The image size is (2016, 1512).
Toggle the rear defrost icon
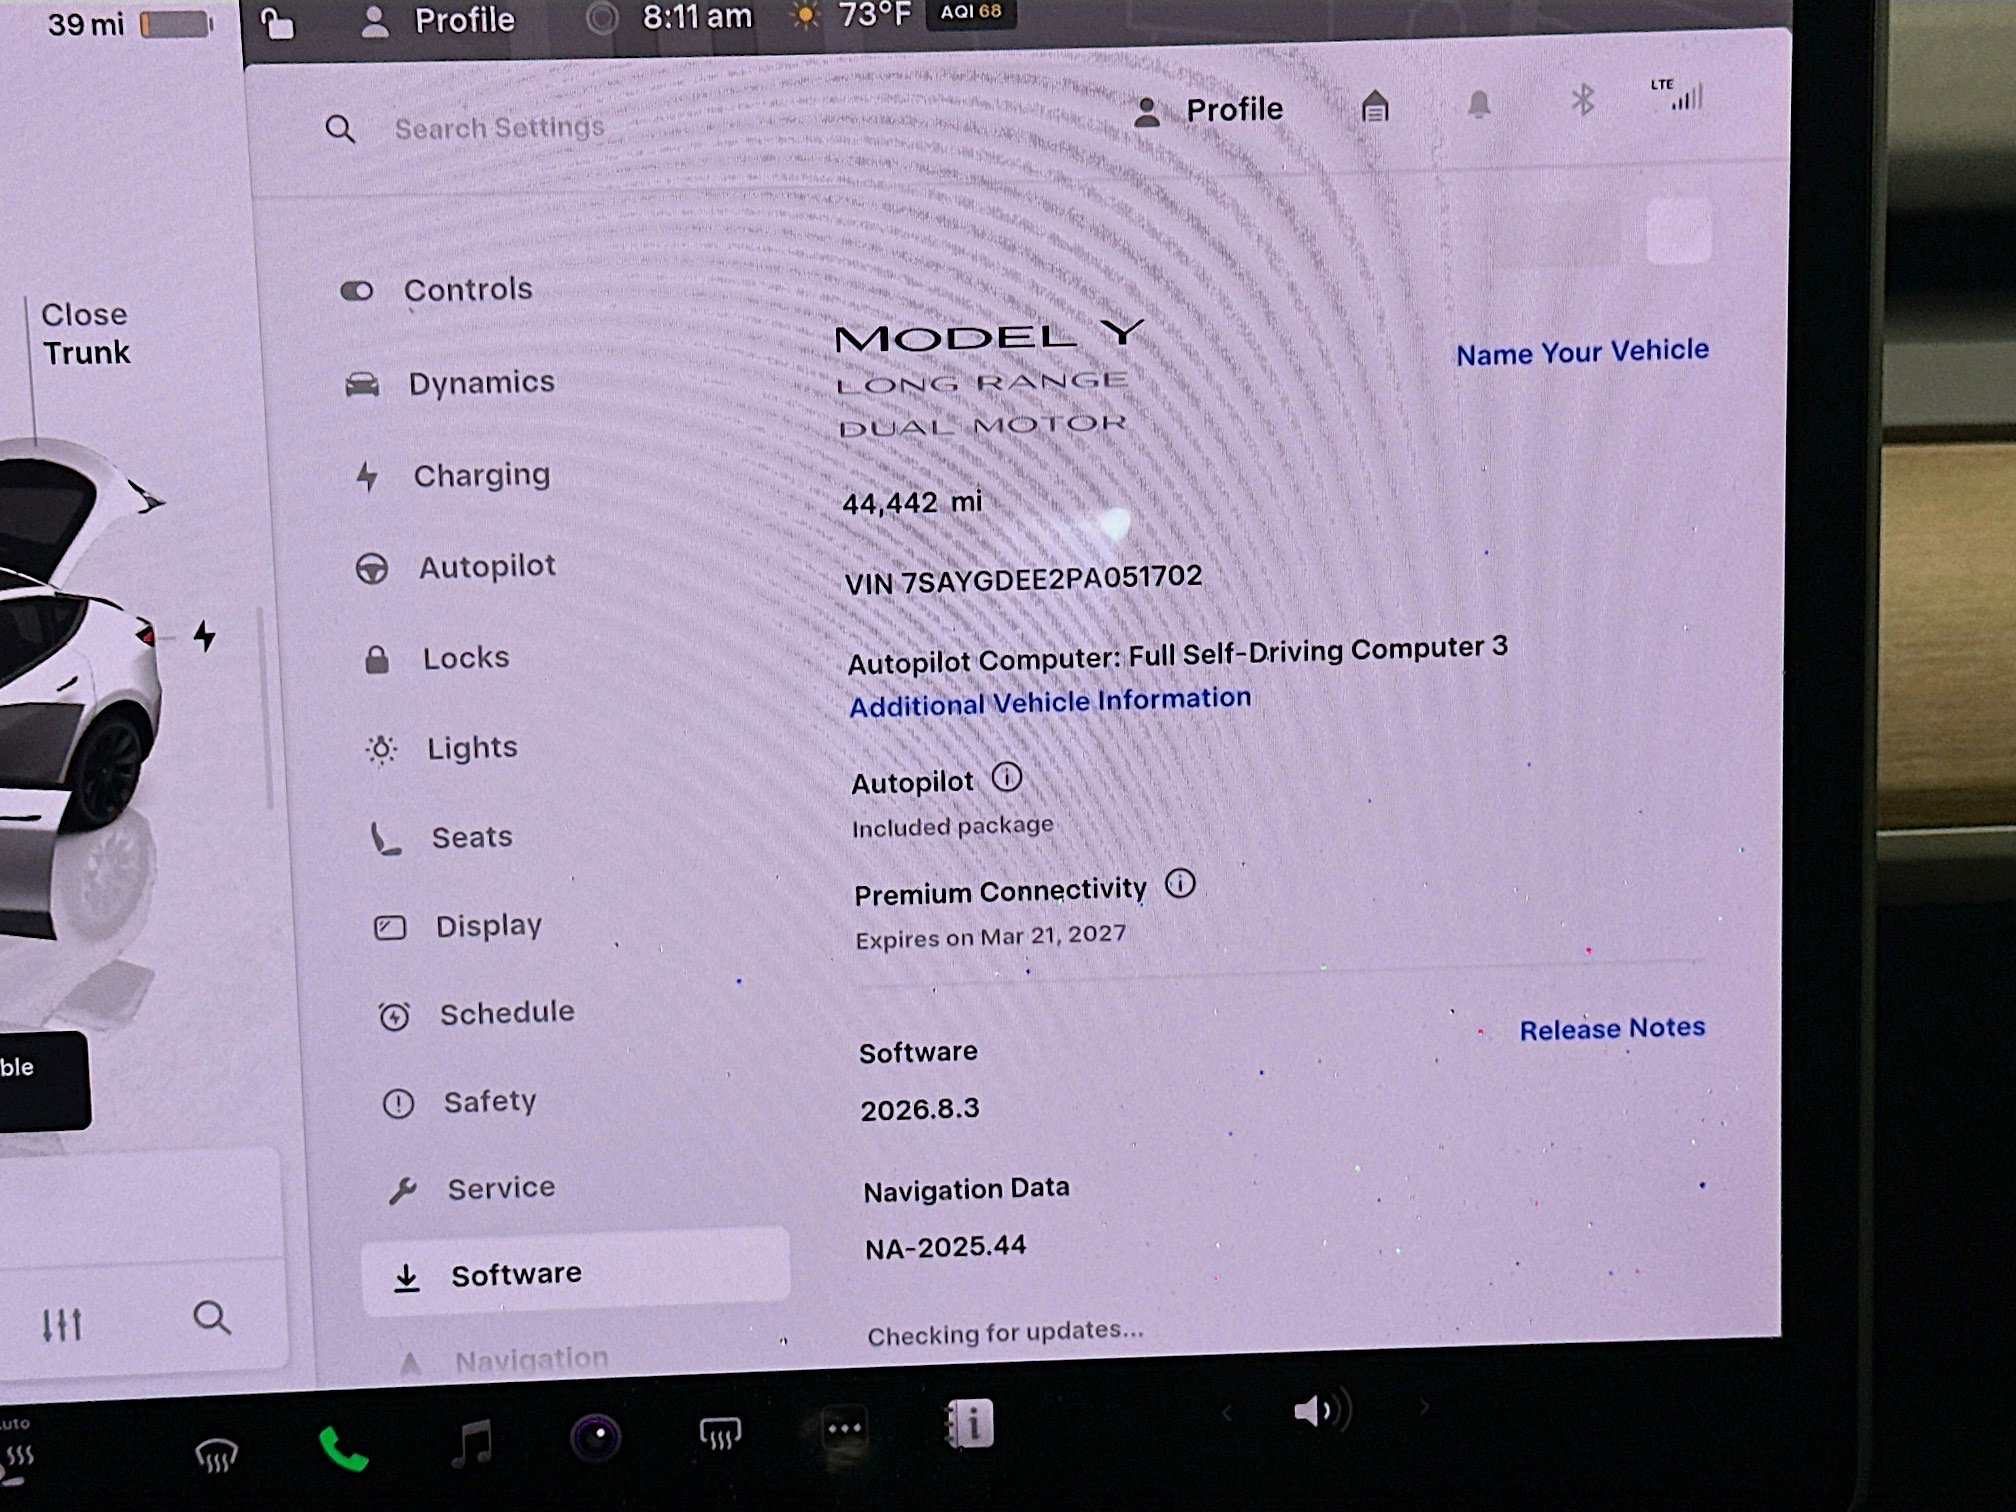(x=720, y=1433)
